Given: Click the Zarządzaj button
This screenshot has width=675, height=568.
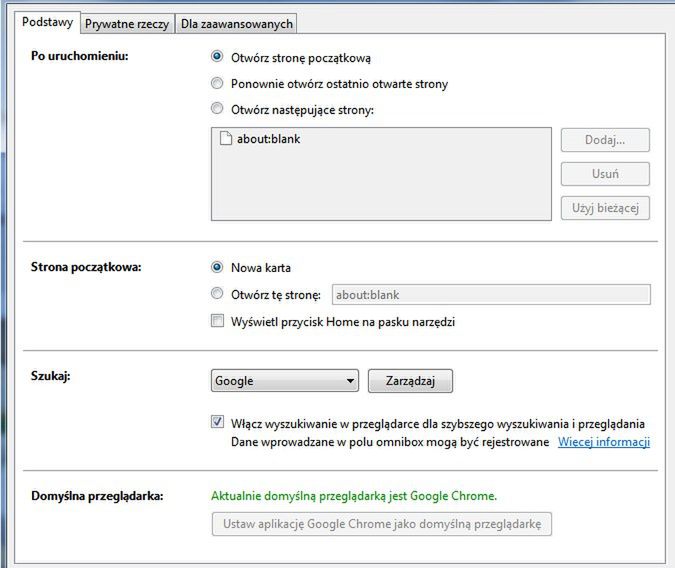Looking at the screenshot, I should coord(410,381).
